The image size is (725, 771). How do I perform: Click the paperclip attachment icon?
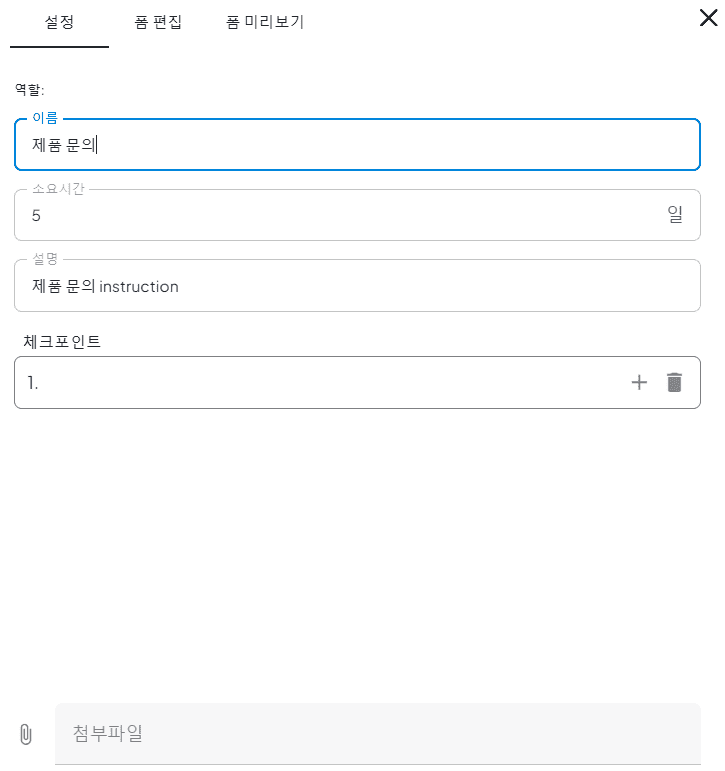click(x=26, y=734)
